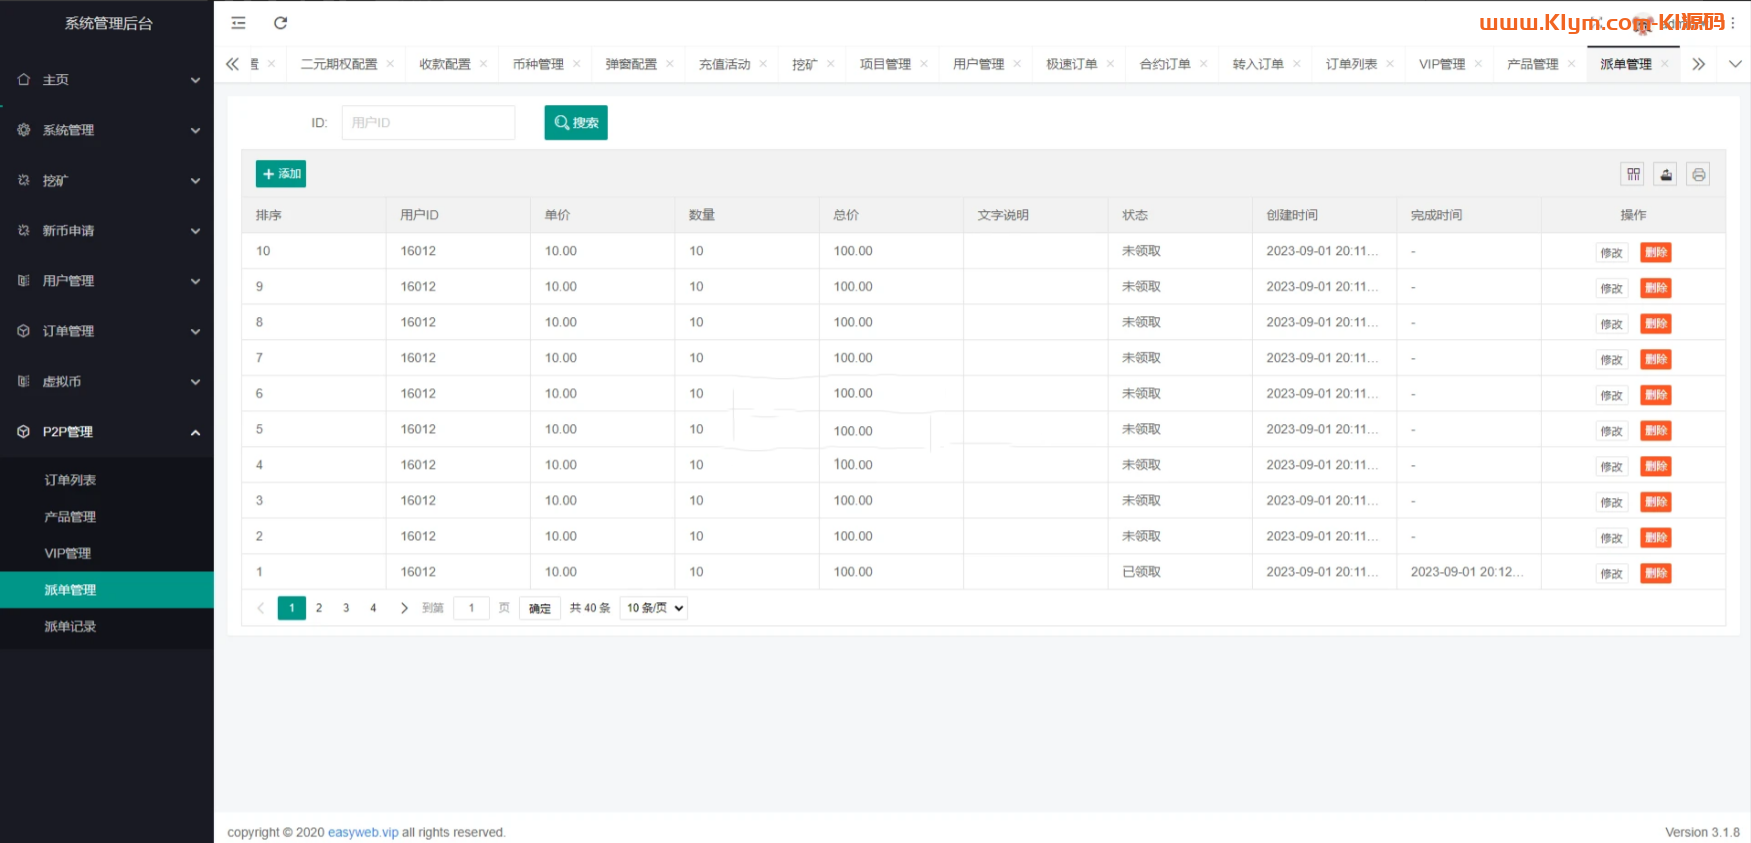Go to page 3 in pagination
This screenshot has width=1751, height=843.
tap(346, 608)
